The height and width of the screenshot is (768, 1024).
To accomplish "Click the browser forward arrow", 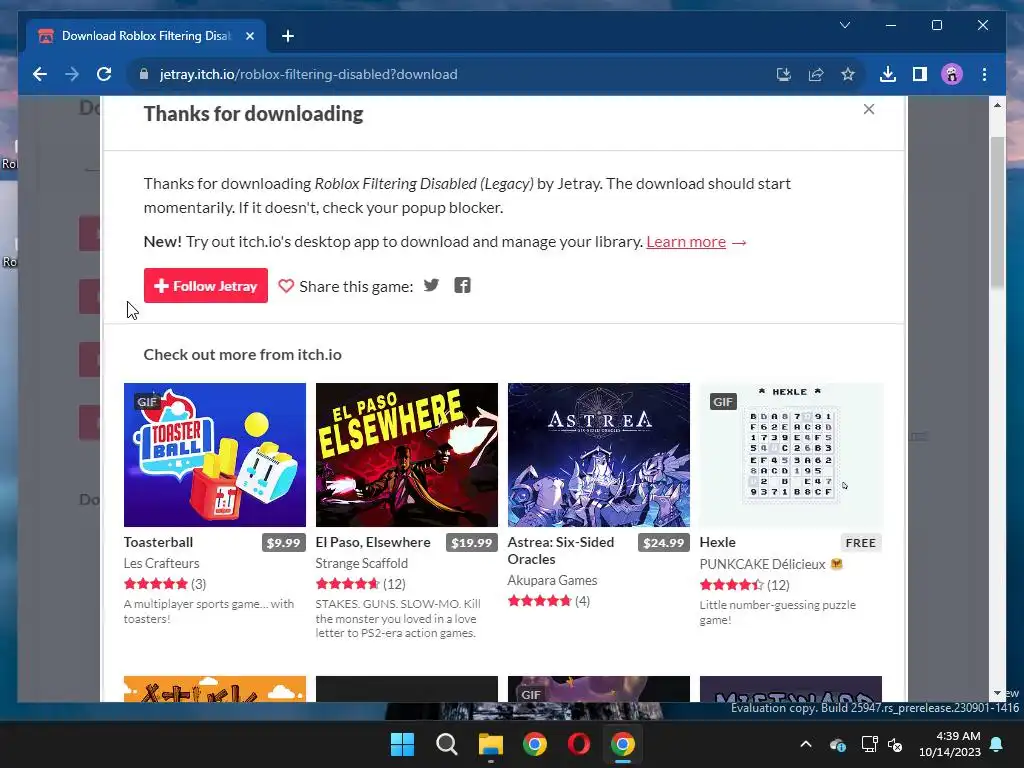I will coord(72,74).
